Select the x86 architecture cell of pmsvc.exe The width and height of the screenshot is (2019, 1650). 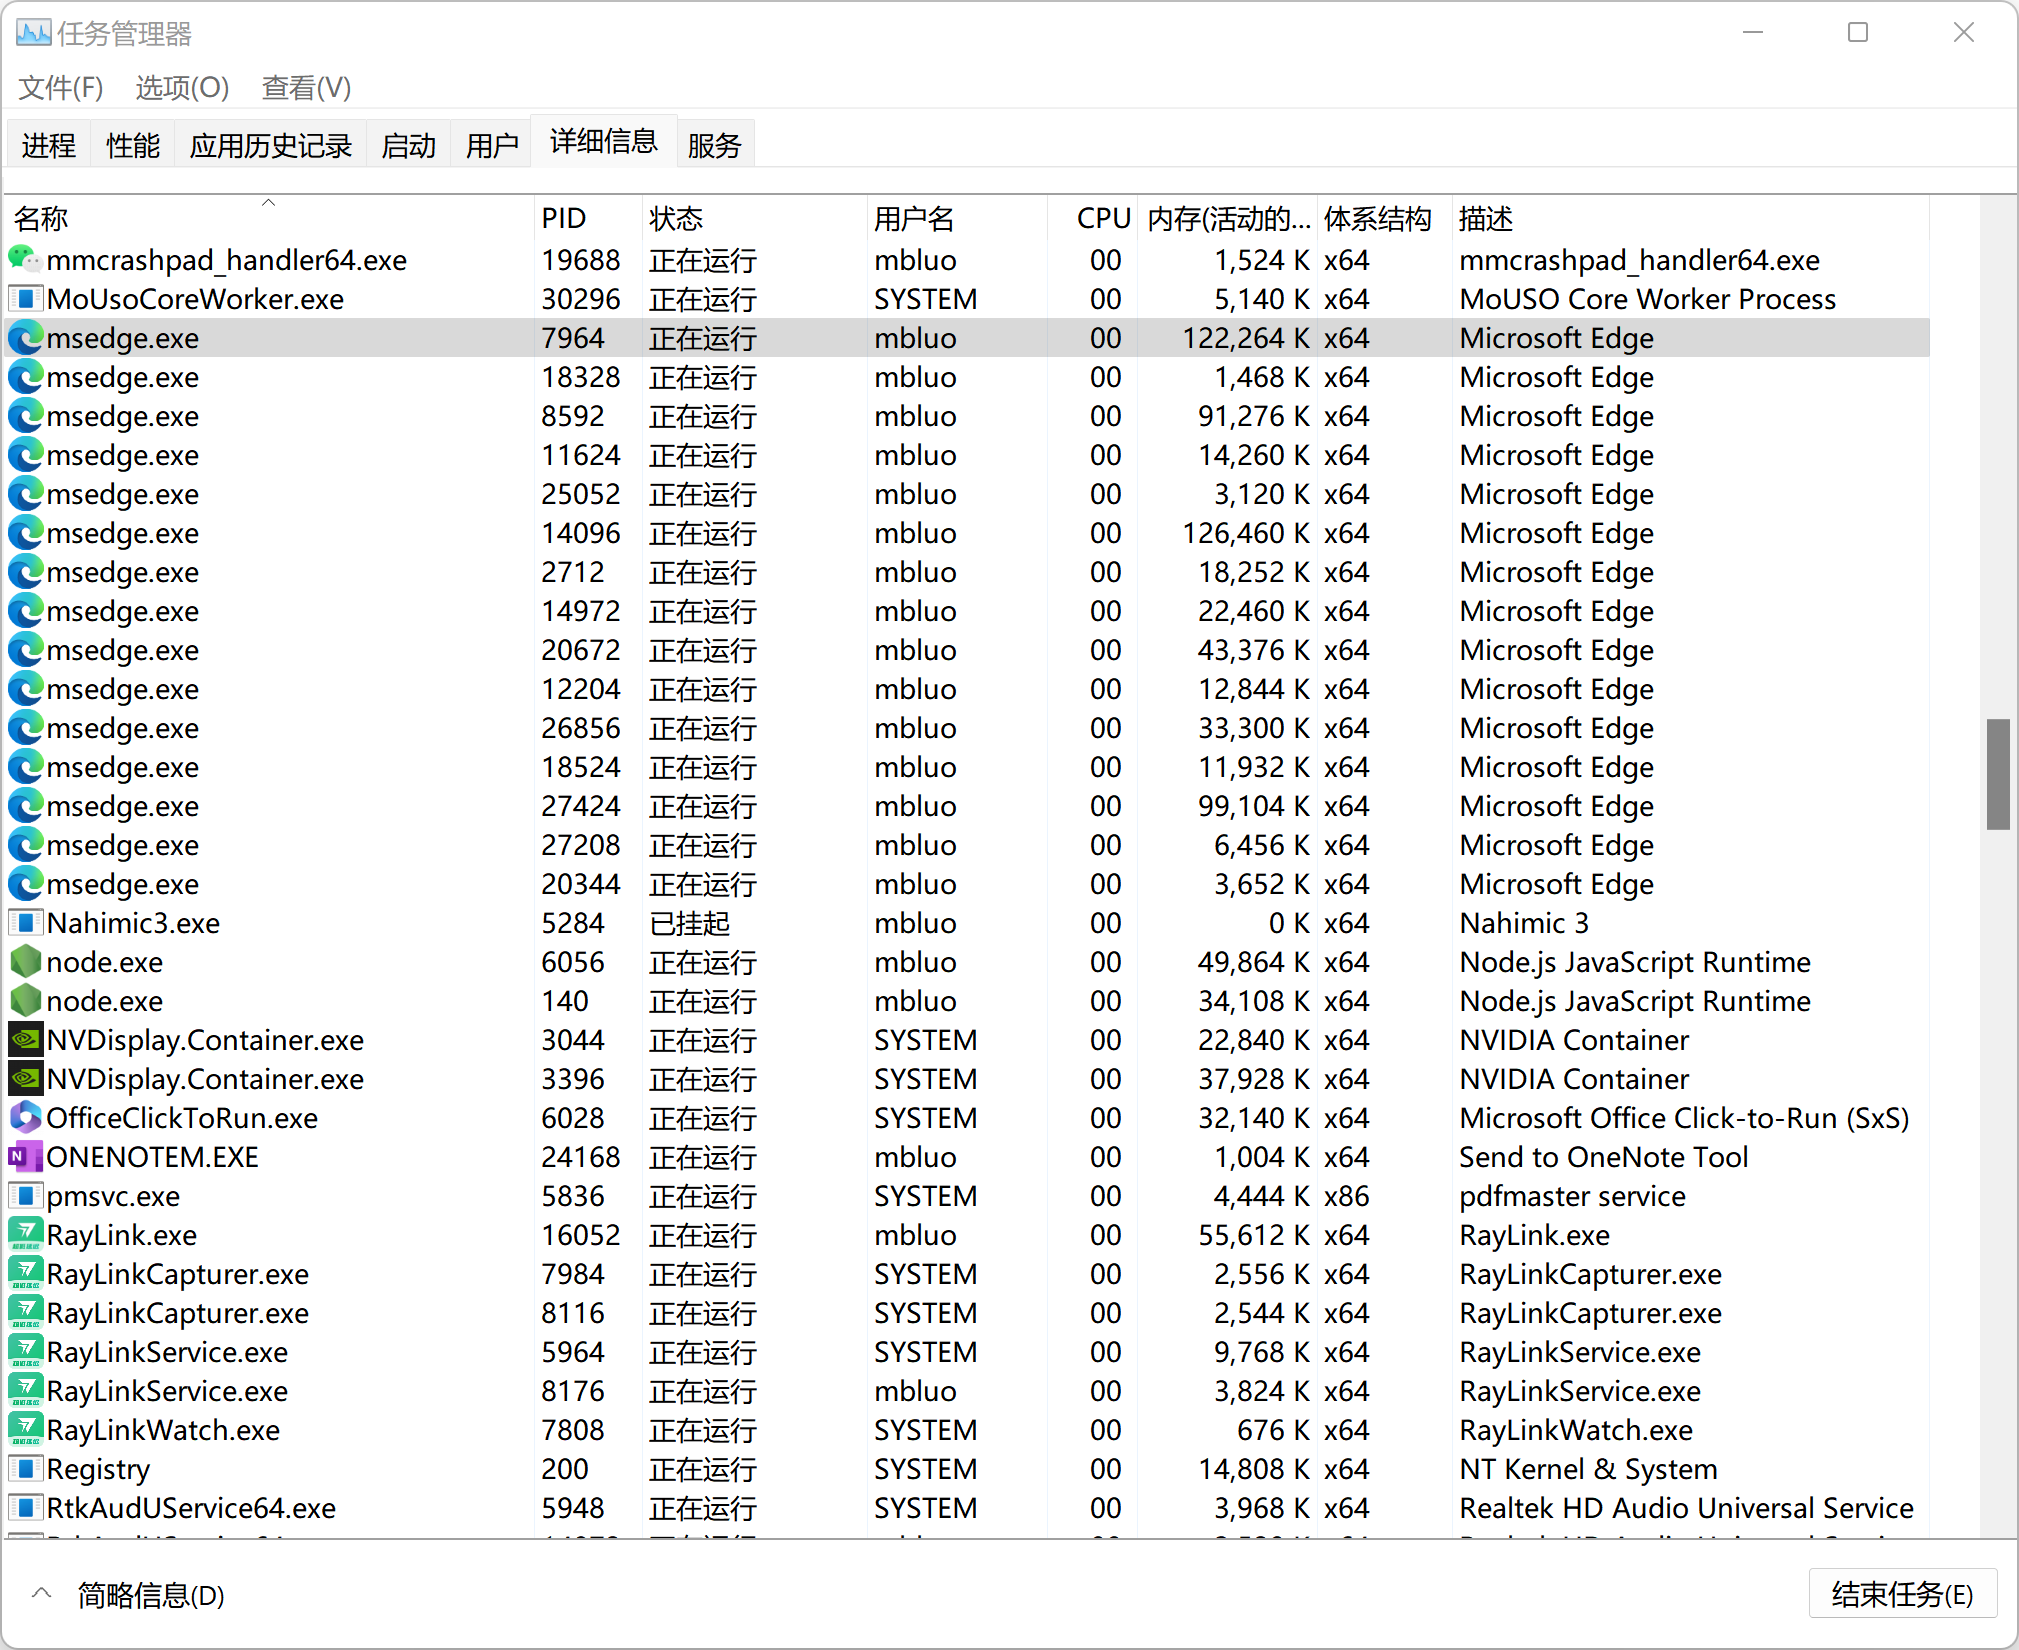tap(1346, 1196)
